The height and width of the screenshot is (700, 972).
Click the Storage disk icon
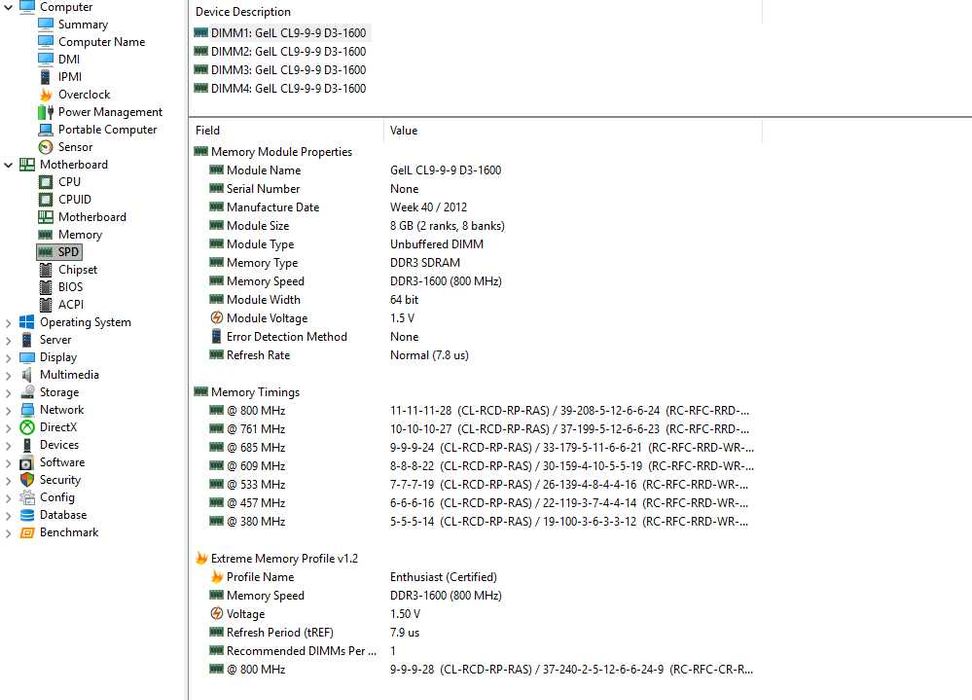[x=27, y=392]
